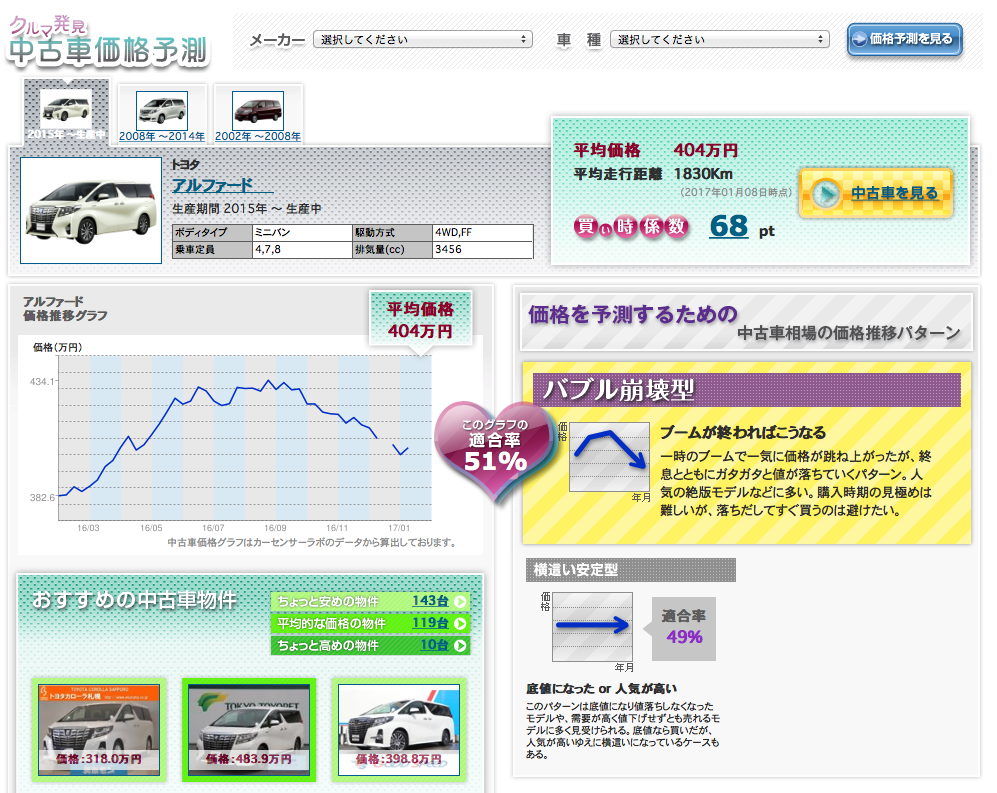Click the price trend line chart
Viewport: 997px width, 793px height.
pyautogui.click(x=245, y=438)
